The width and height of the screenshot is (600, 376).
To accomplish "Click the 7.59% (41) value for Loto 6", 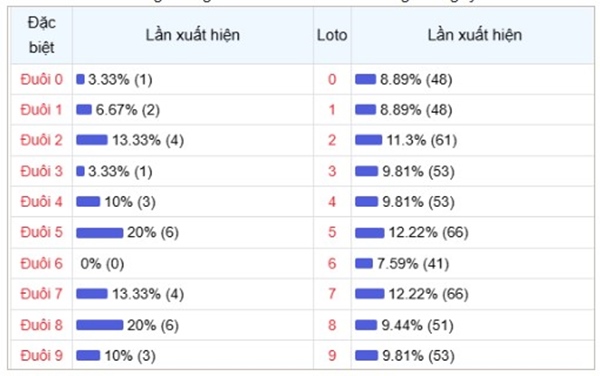I will [x=413, y=264].
